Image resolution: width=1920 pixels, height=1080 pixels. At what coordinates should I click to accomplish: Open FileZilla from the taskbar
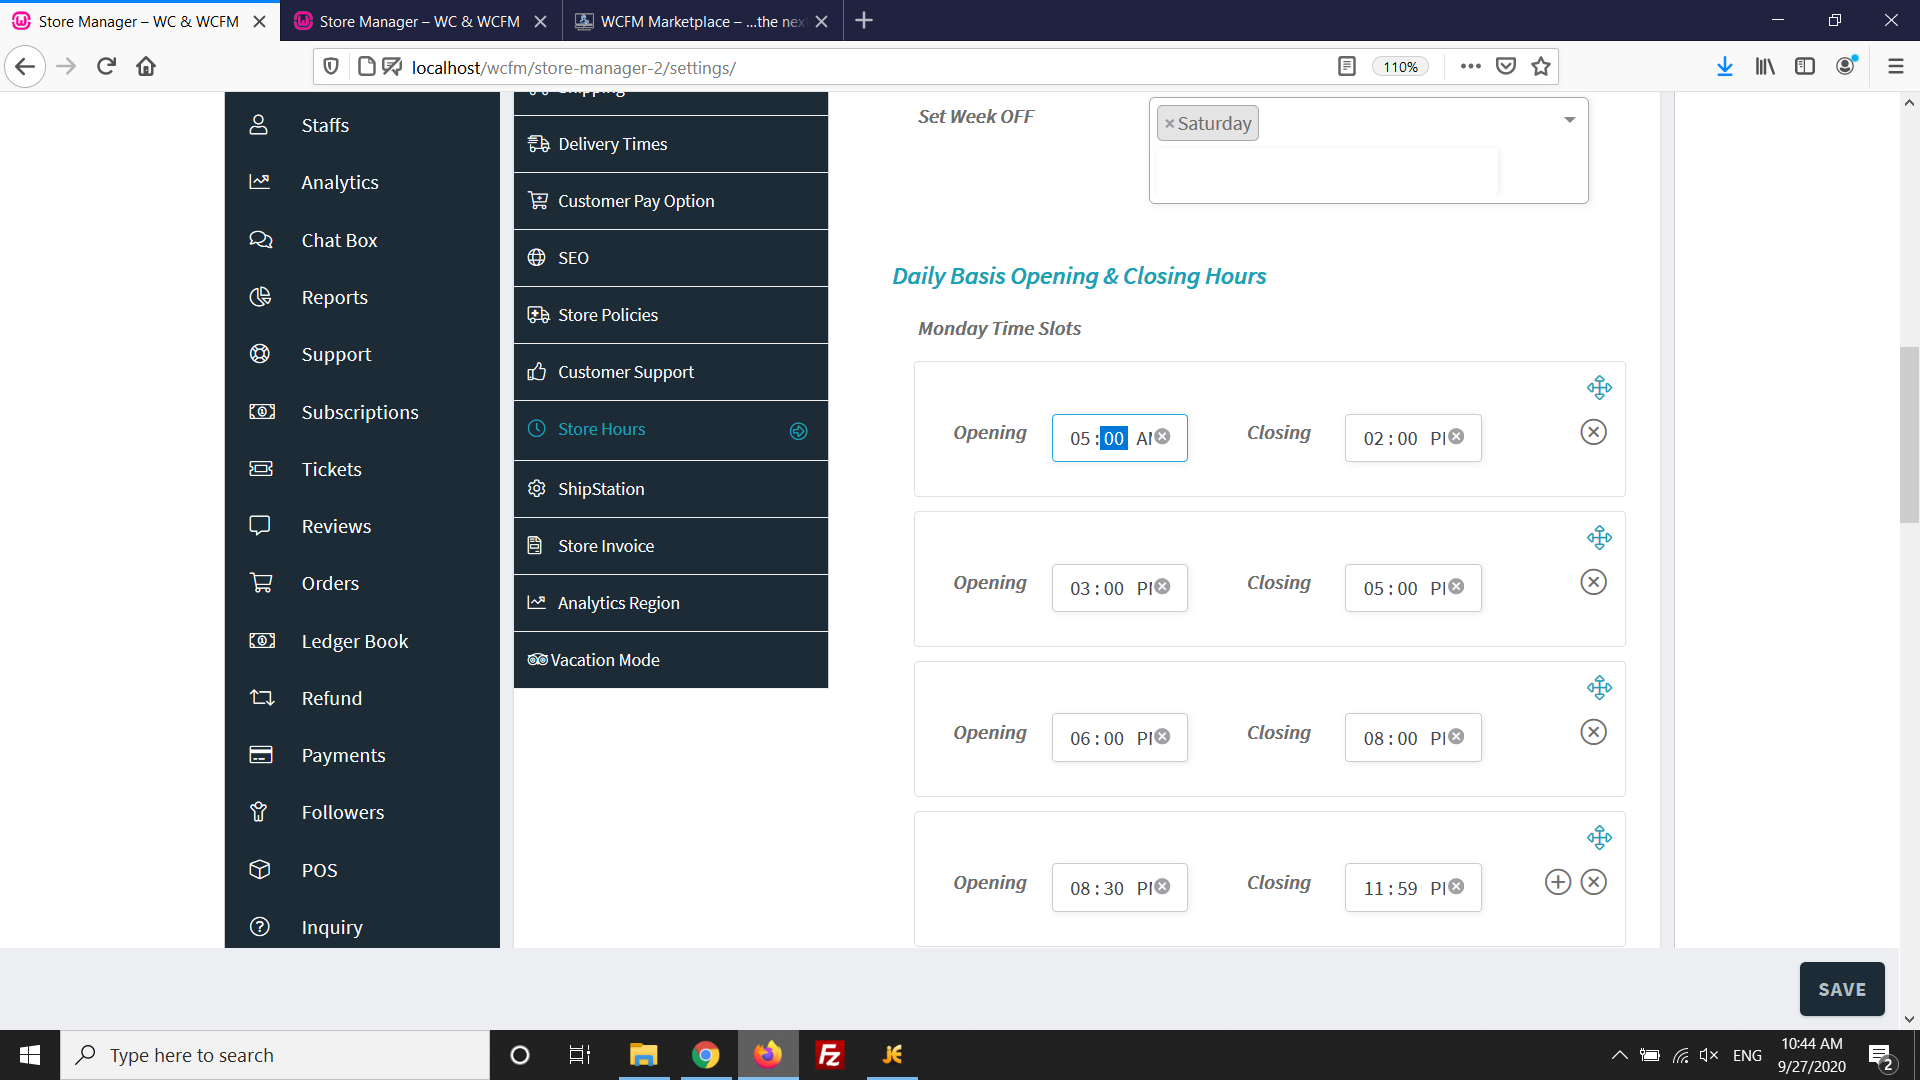830,1055
